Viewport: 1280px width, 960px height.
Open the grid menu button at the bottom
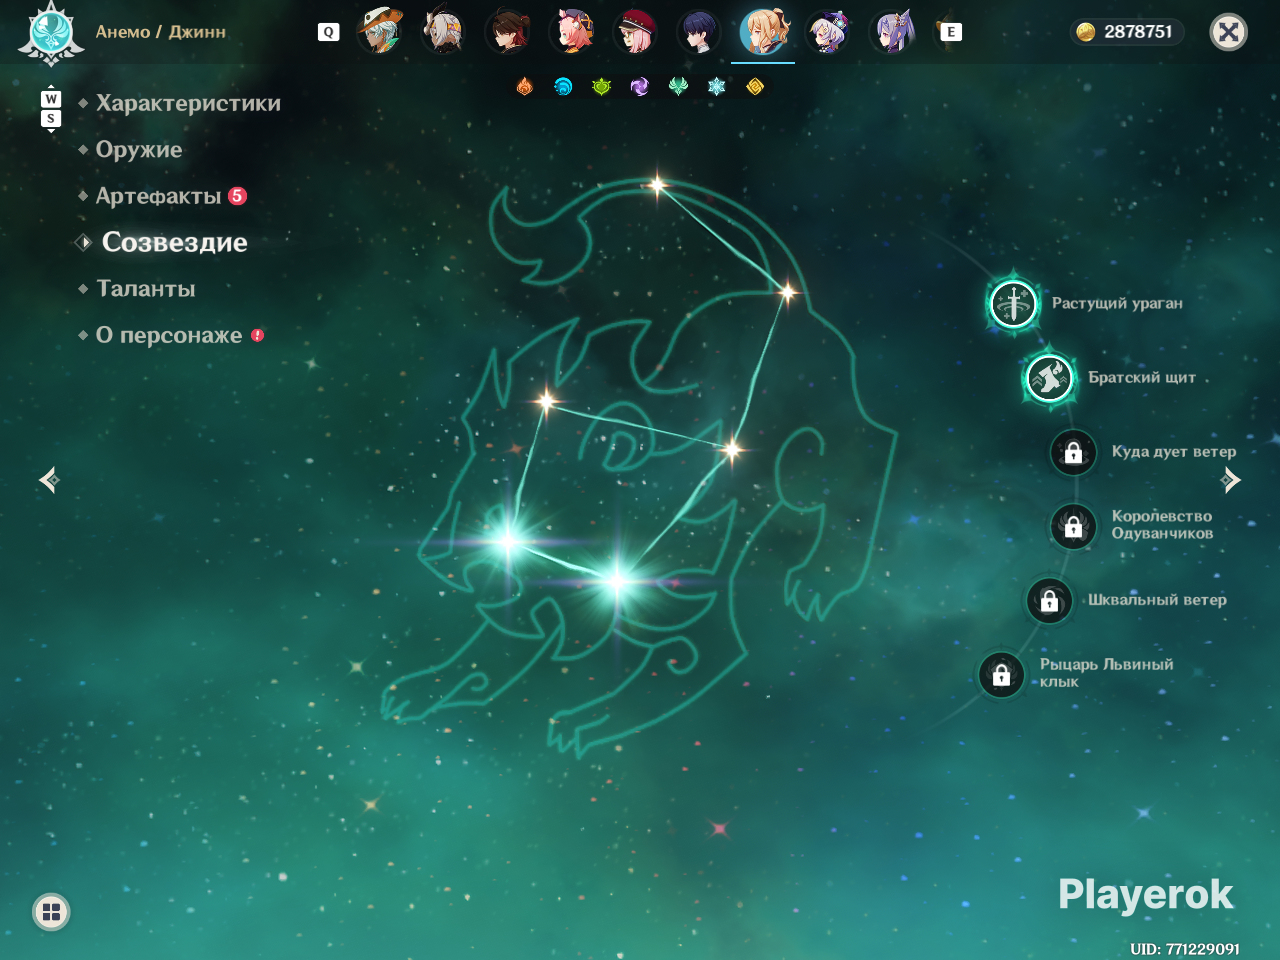click(51, 912)
